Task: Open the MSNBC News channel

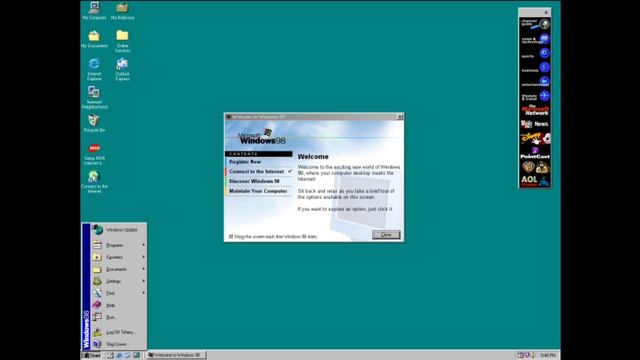Action: 535,124
